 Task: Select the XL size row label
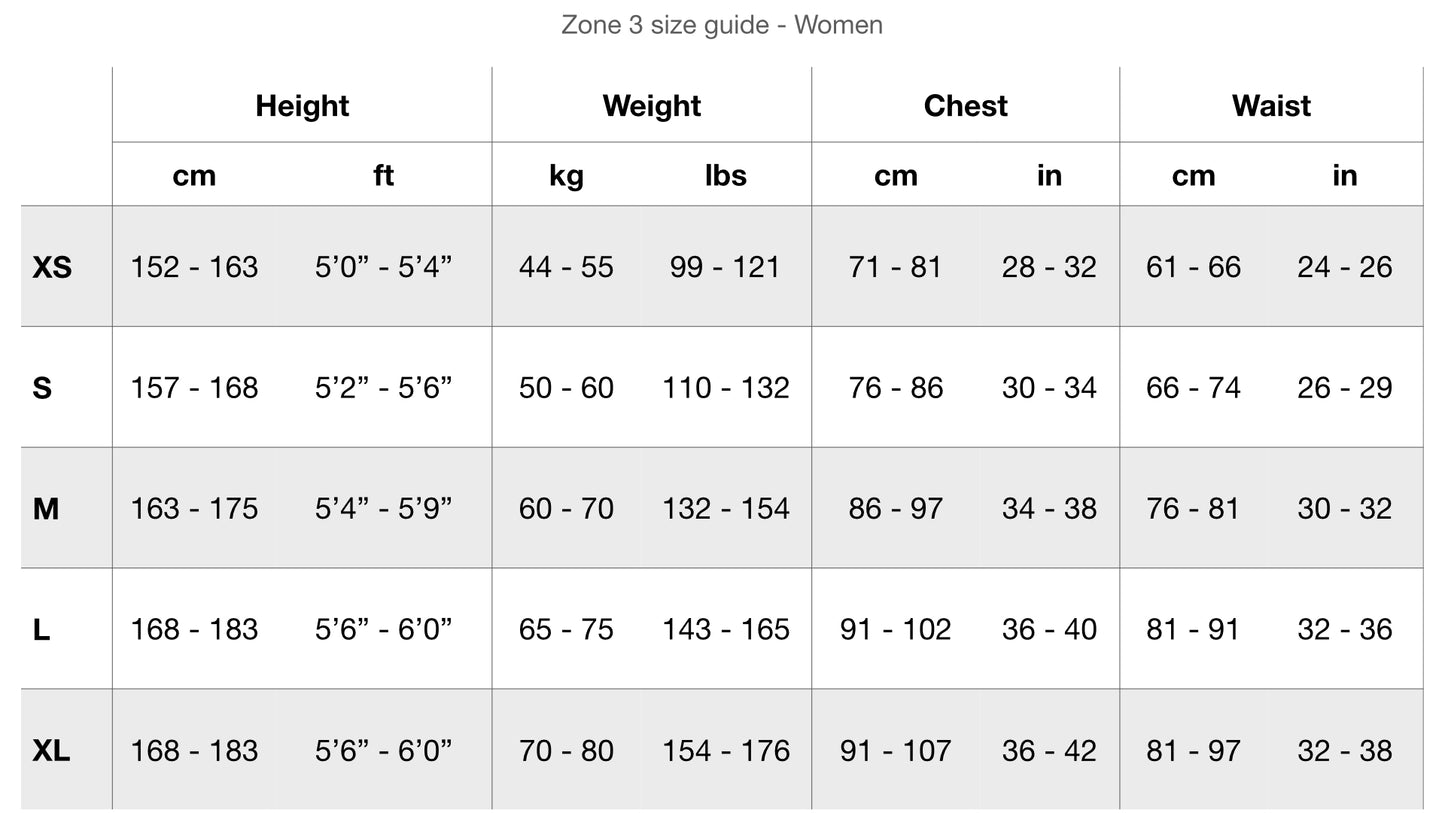point(52,751)
